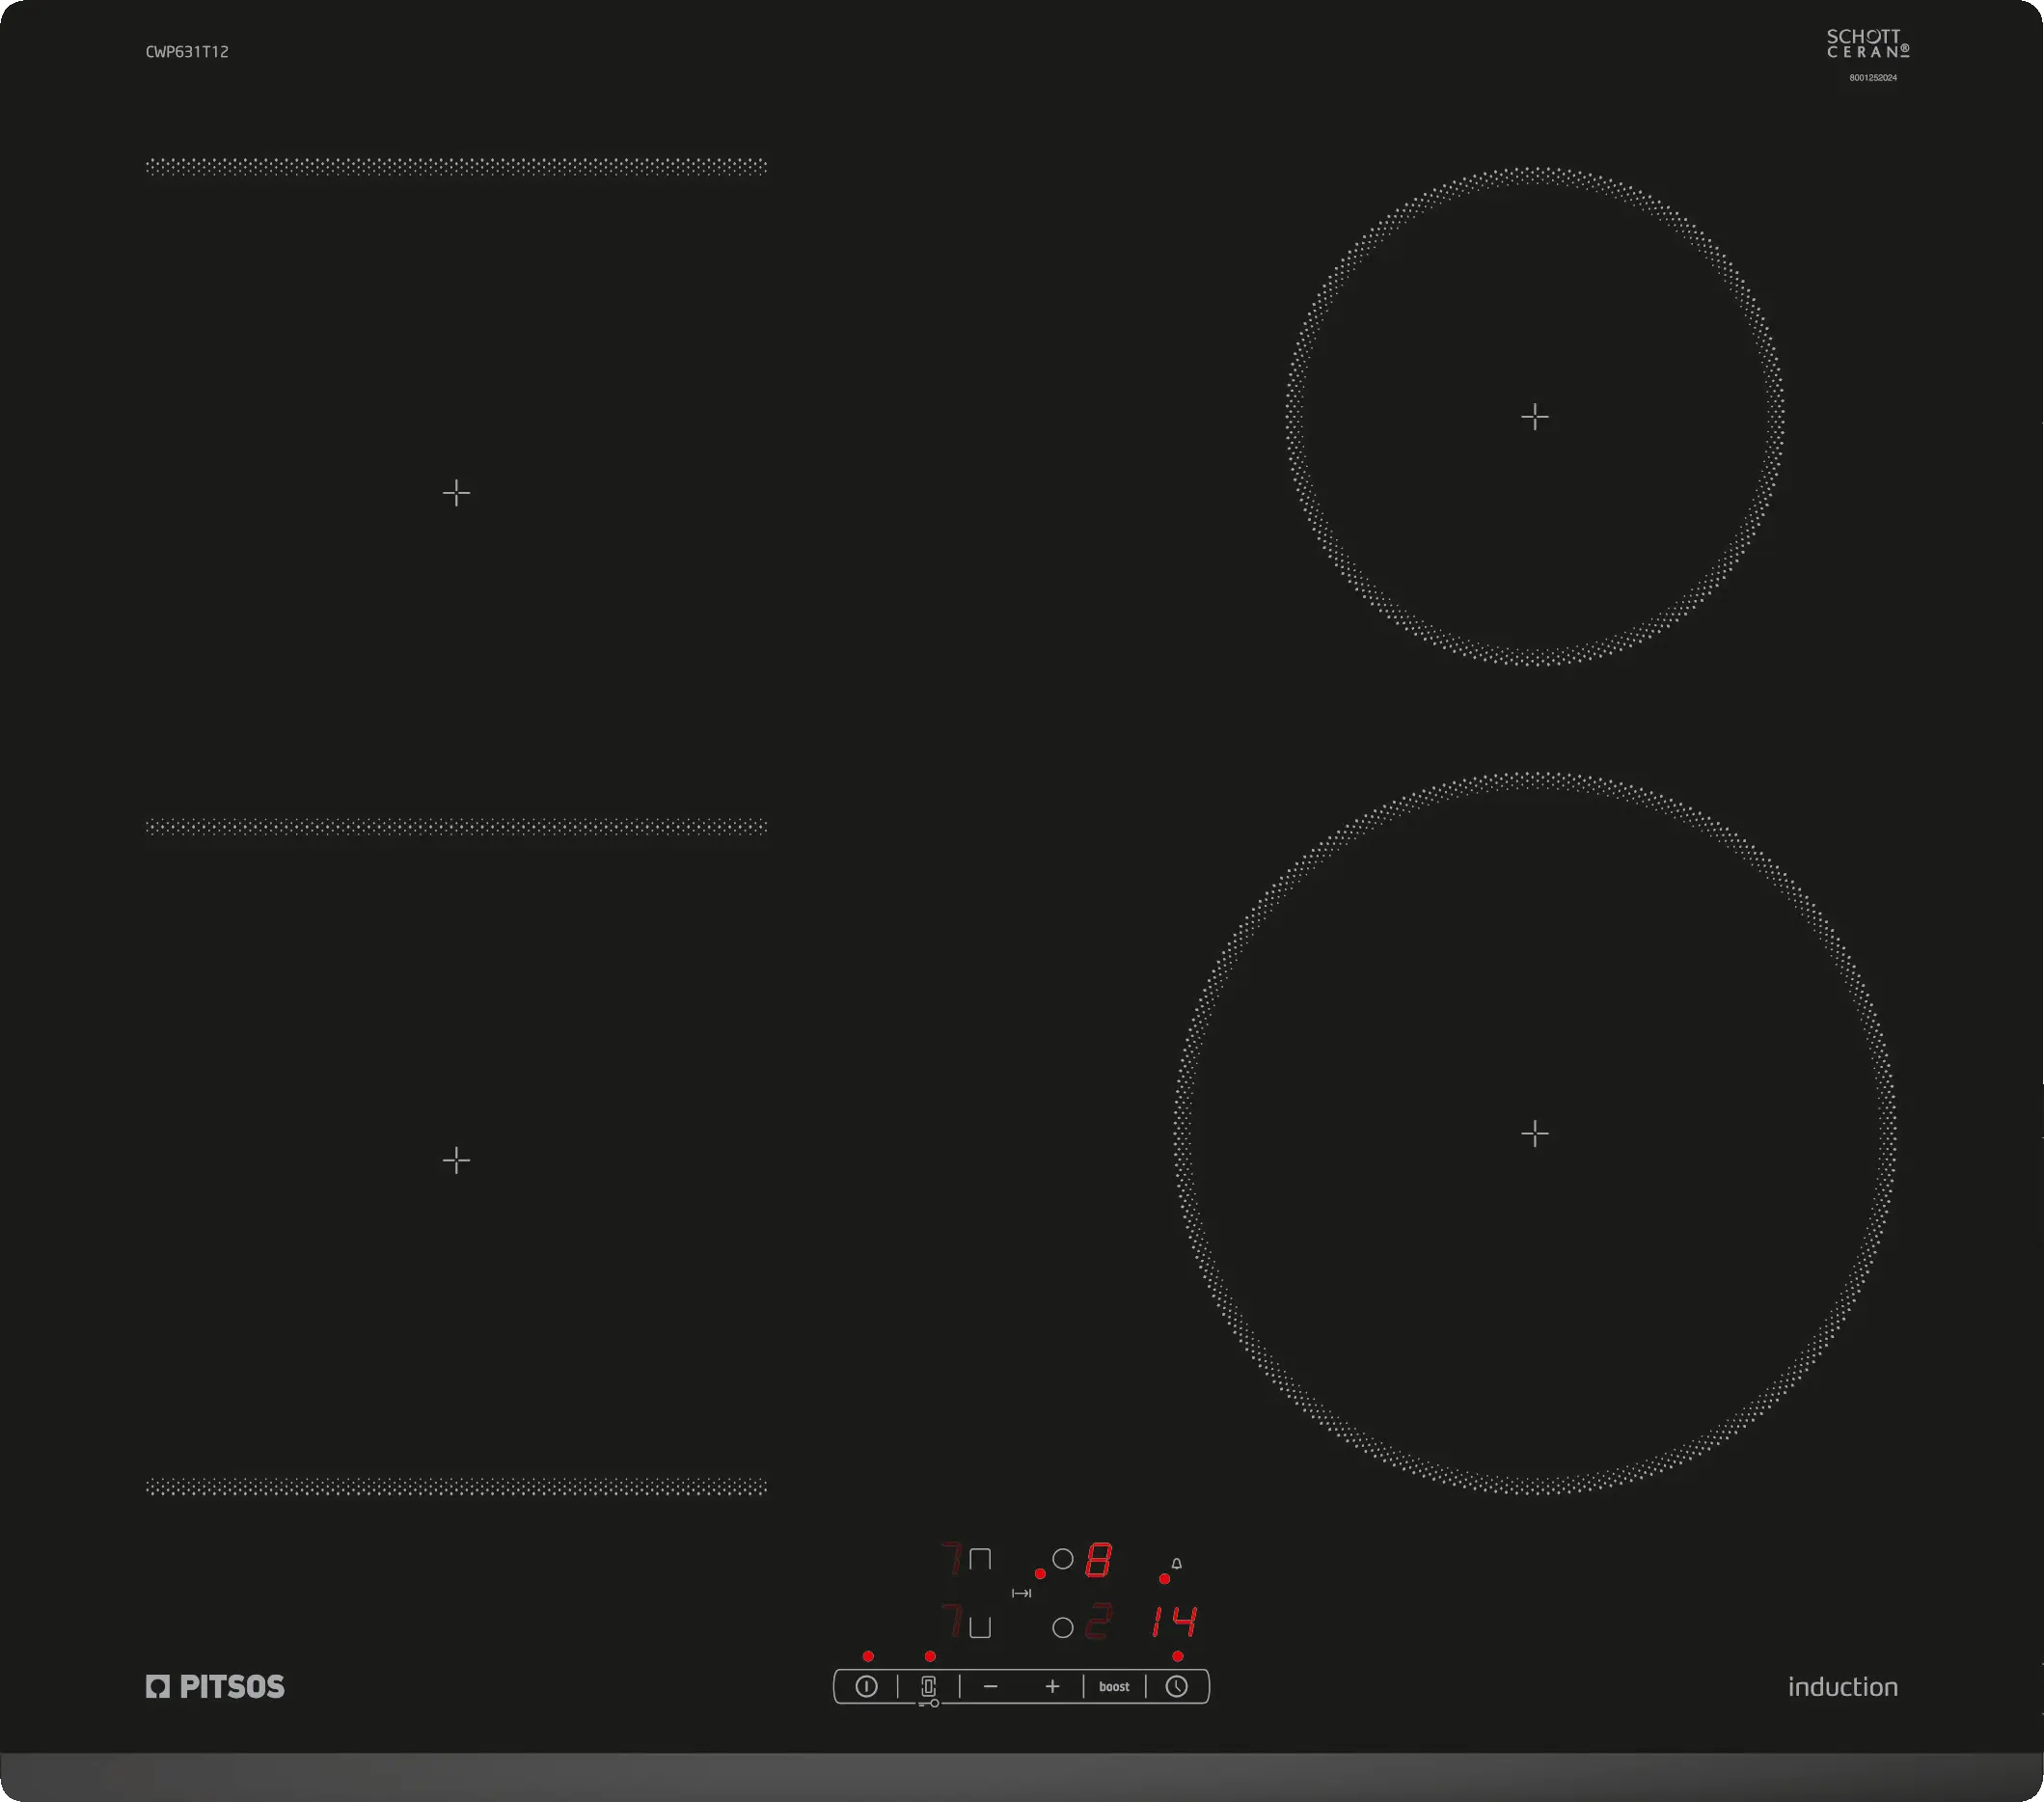Select the upper rectangular zone symbol
The height and width of the screenshot is (1802, 2044).
pyautogui.click(x=980, y=1558)
